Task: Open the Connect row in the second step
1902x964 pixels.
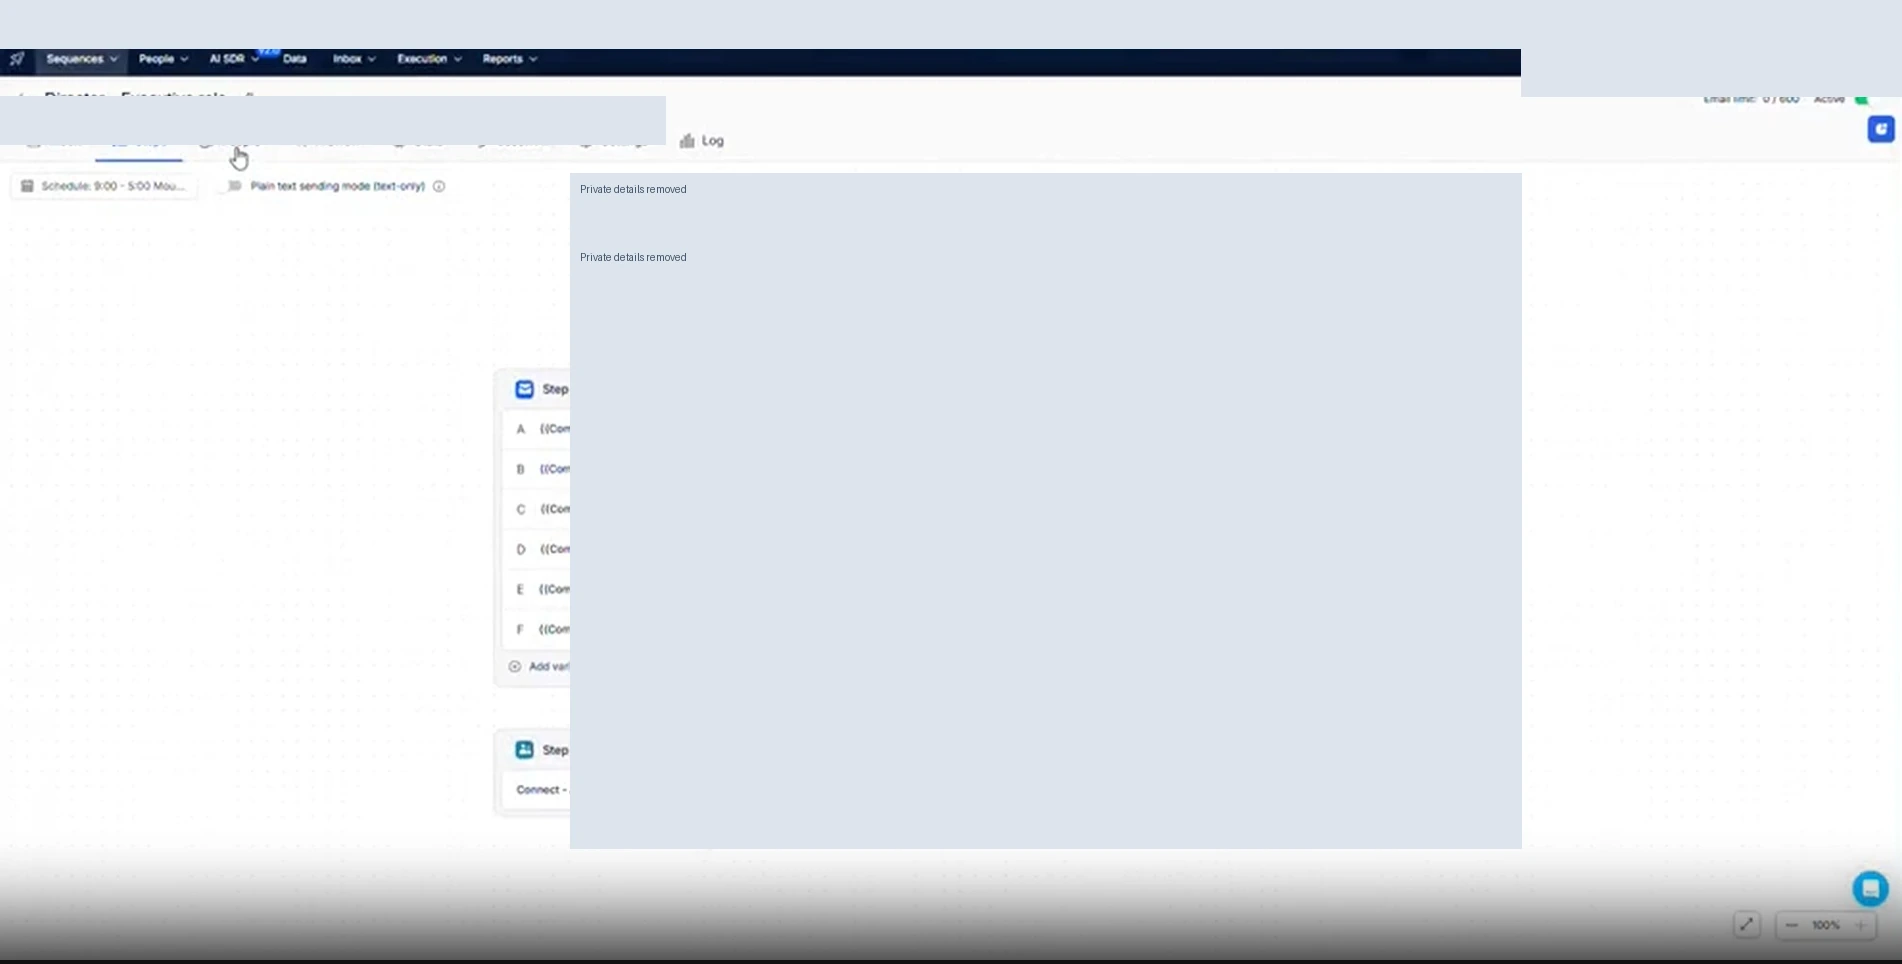Action: coord(537,790)
